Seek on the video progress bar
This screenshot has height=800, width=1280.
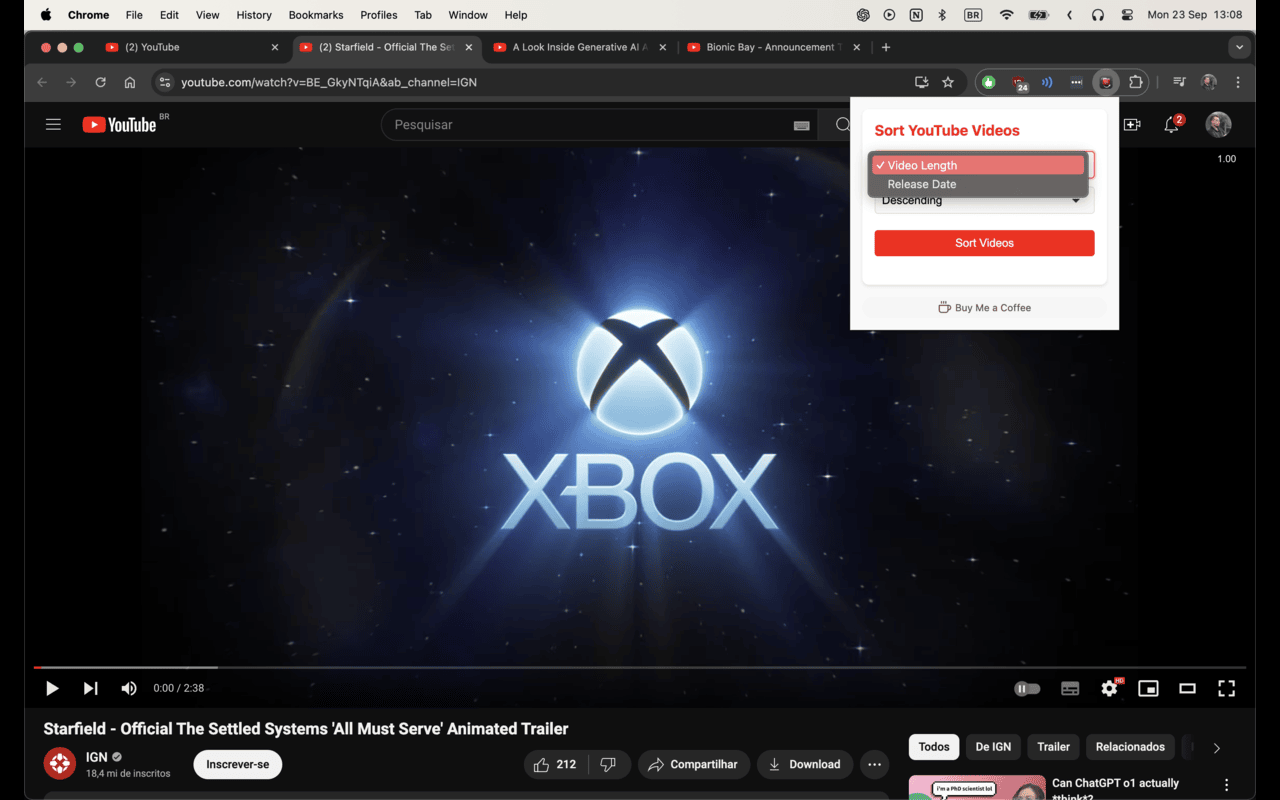point(640,667)
